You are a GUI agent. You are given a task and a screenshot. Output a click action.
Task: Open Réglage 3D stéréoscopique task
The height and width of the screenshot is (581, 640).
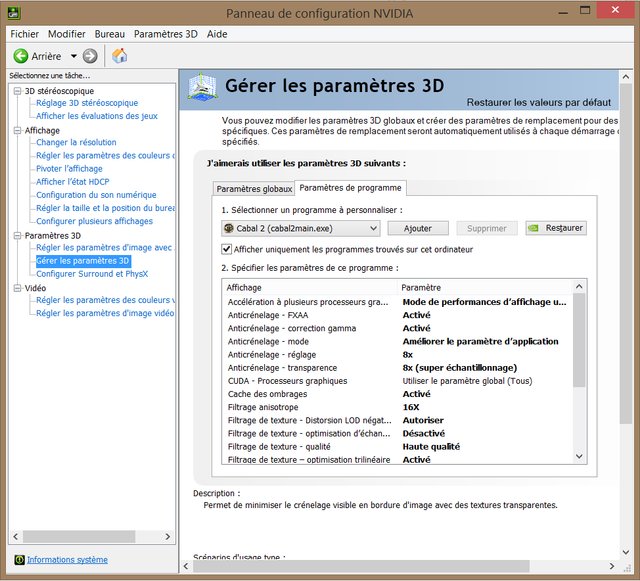(x=87, y=103)
